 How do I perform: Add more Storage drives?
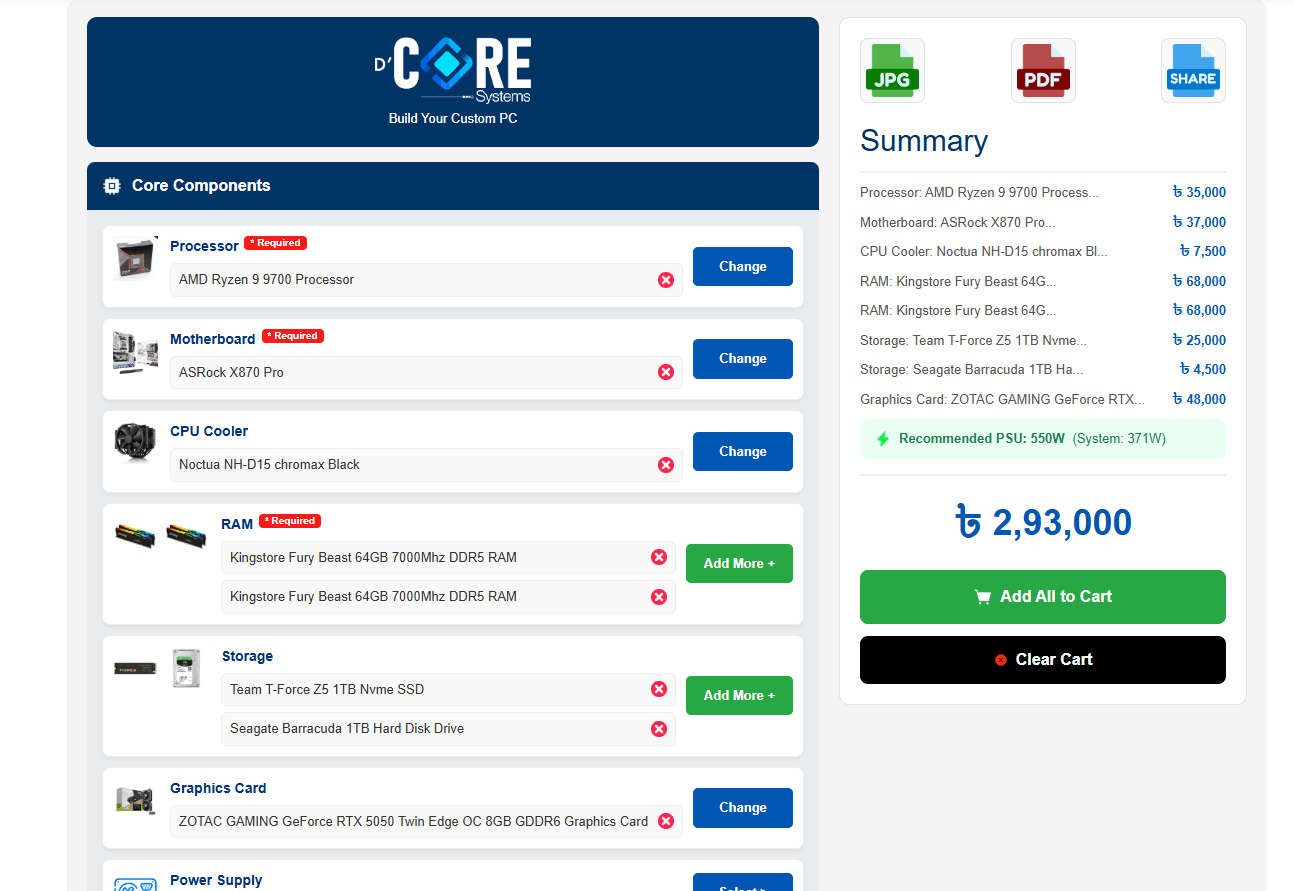tap(739, 696)
